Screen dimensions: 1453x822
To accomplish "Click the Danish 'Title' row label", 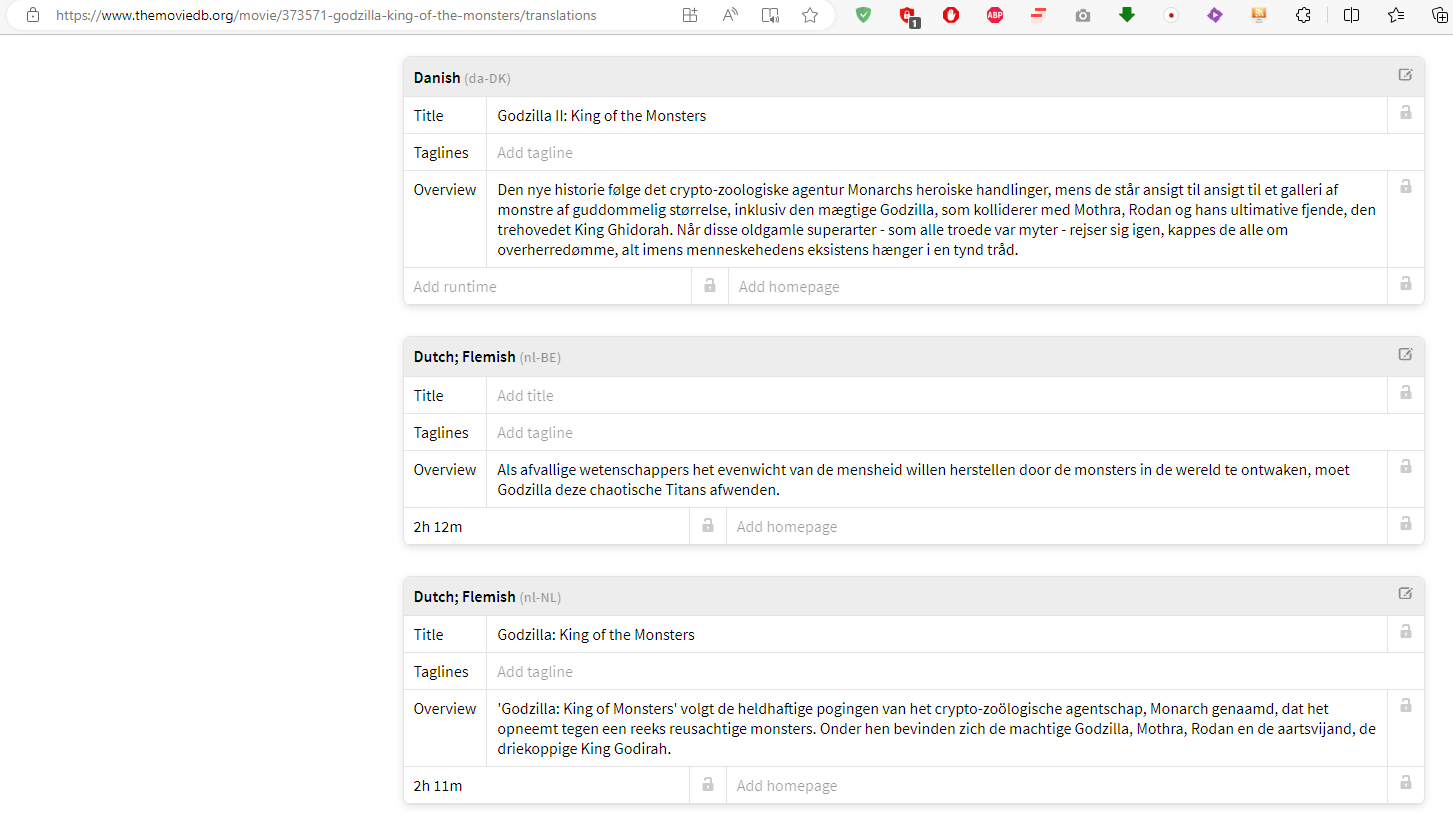I will [x=428, y=116].
